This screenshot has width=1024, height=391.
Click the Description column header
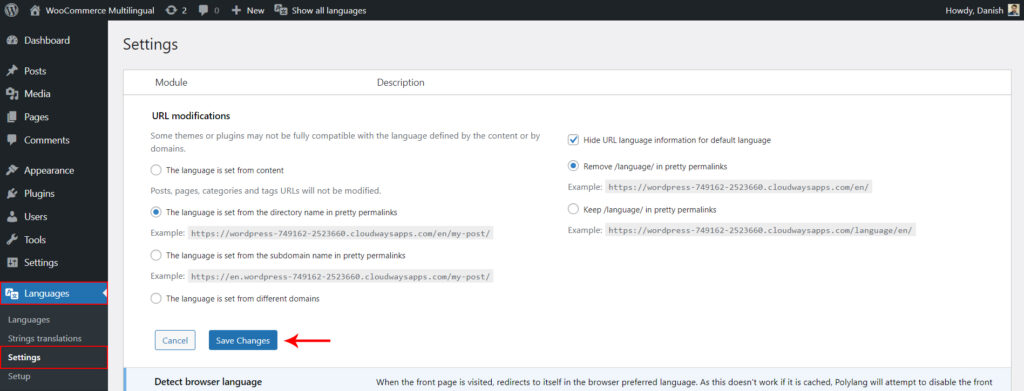coord(400,83)
